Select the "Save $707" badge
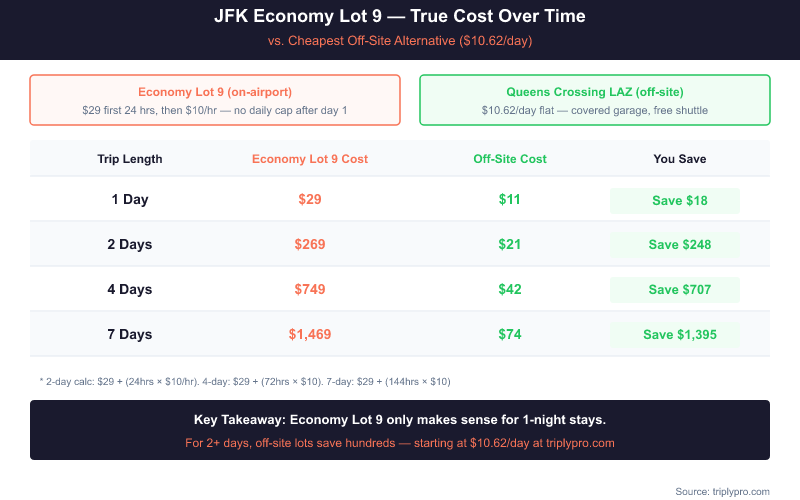 point(675,290)
